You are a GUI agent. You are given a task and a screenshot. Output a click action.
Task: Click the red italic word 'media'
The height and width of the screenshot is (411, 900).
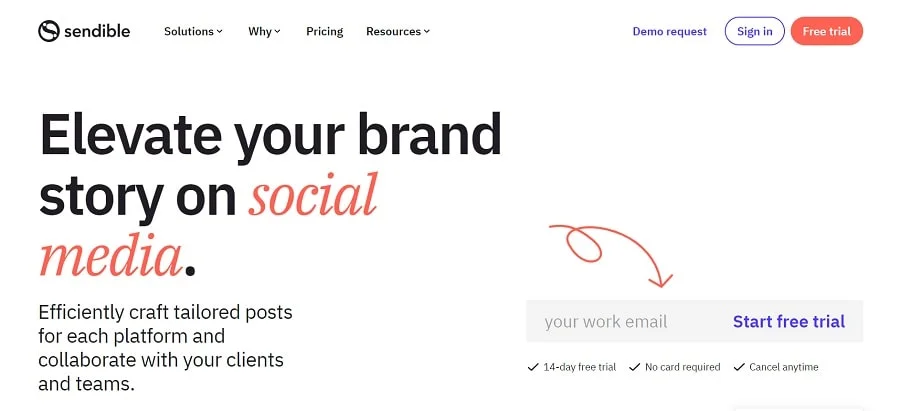point(110,255)
